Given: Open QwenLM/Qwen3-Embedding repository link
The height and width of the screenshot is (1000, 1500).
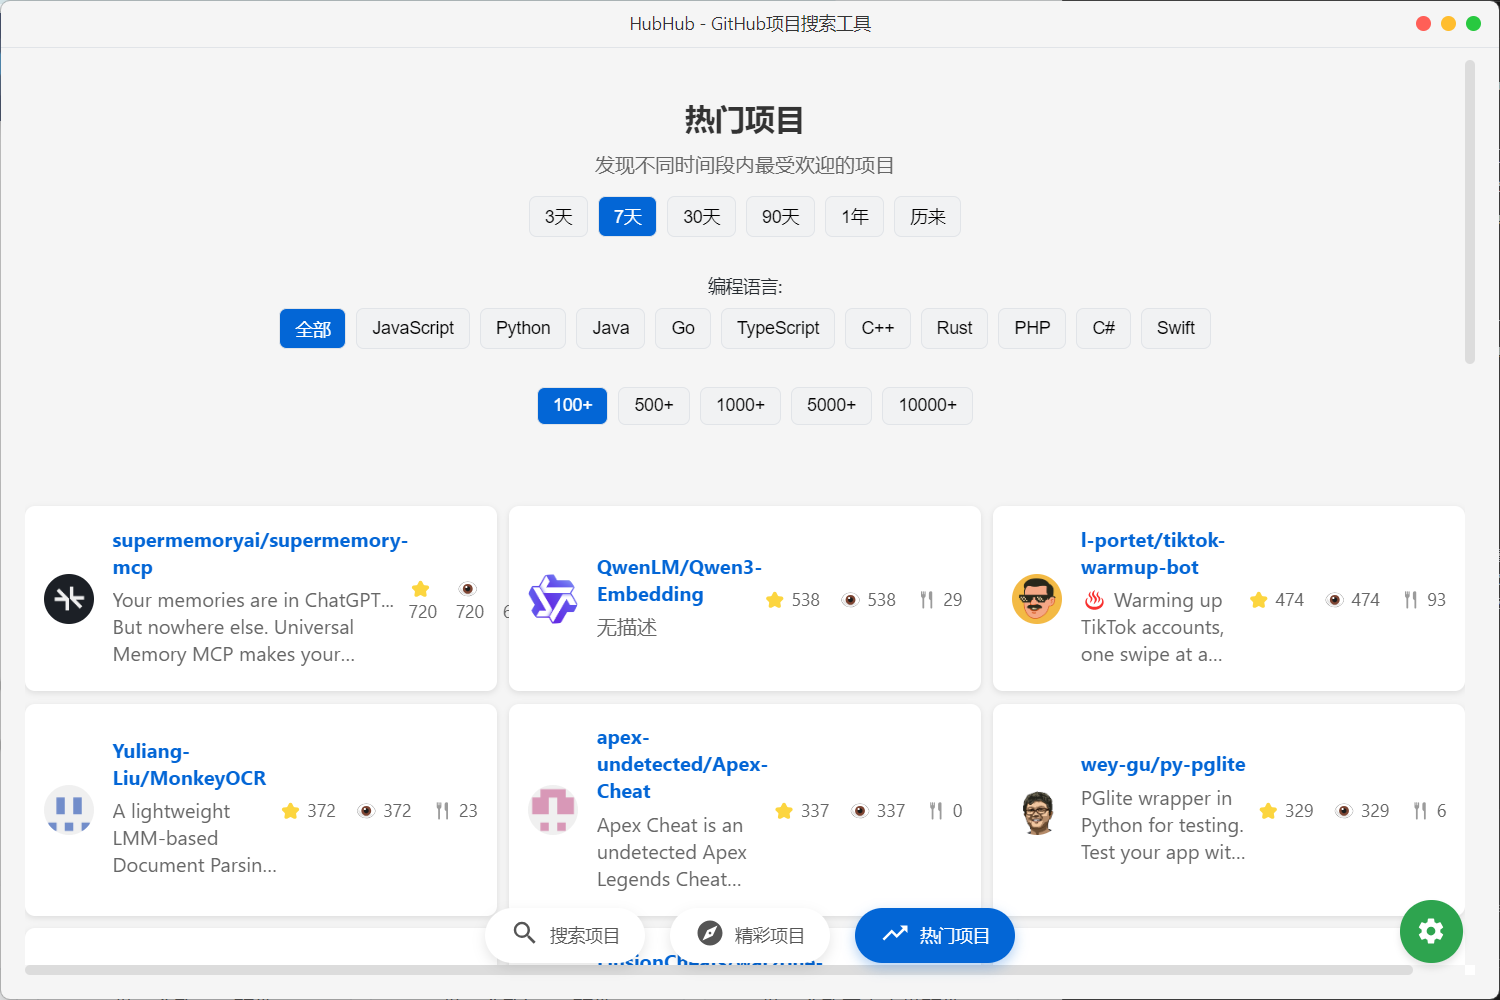Looking at the screenshot, I should pos(679,581).
